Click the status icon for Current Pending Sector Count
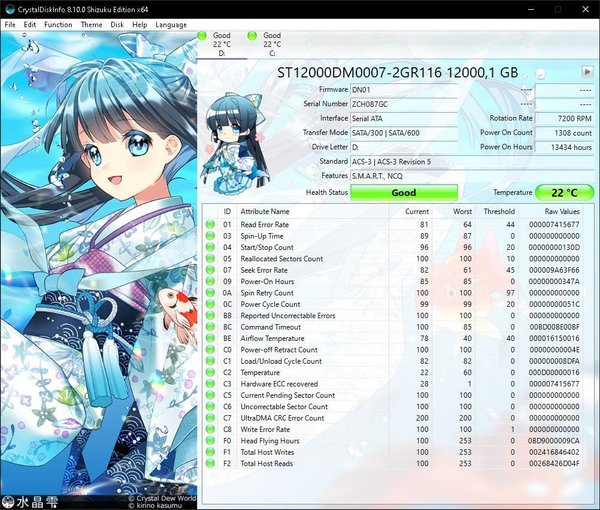 tap(210, 395)
